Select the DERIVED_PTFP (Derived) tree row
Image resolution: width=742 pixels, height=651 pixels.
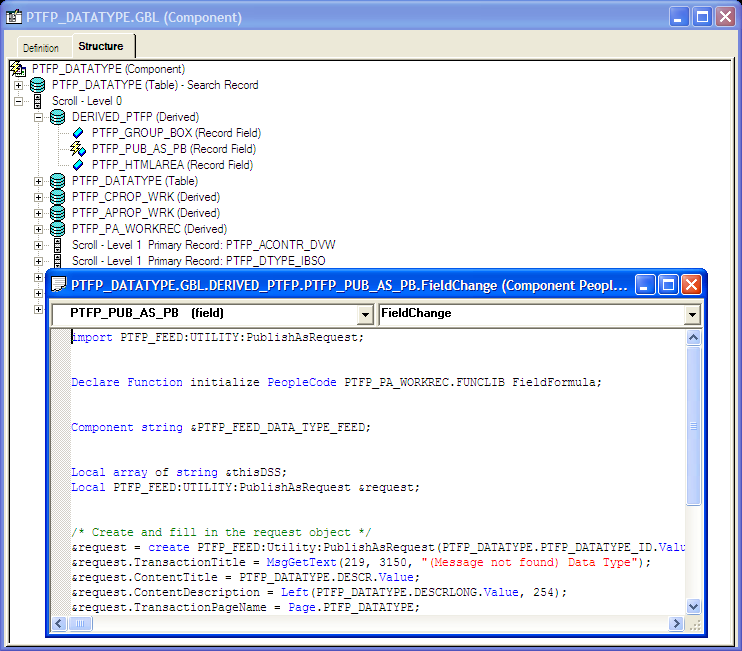135,117
